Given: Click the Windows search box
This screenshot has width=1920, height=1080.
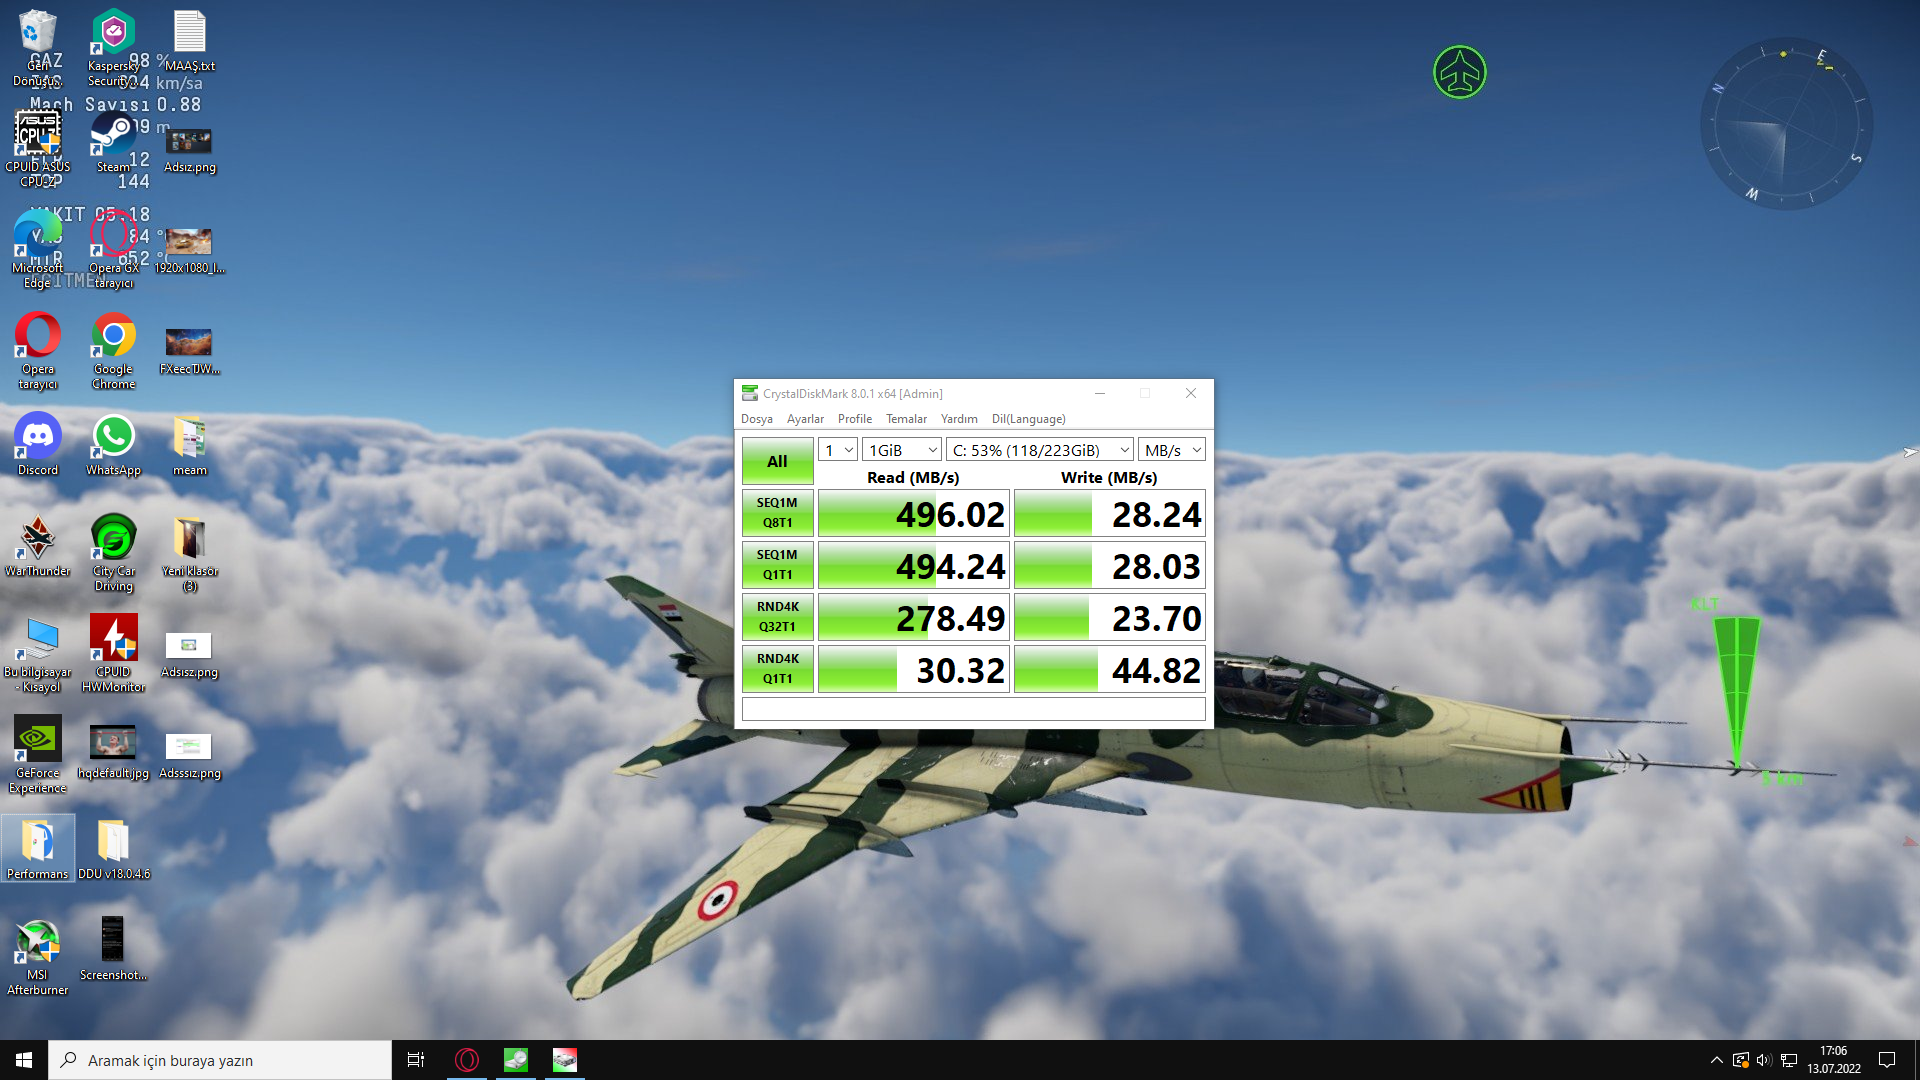Looking at the screenshot, I should point(220,1060).
